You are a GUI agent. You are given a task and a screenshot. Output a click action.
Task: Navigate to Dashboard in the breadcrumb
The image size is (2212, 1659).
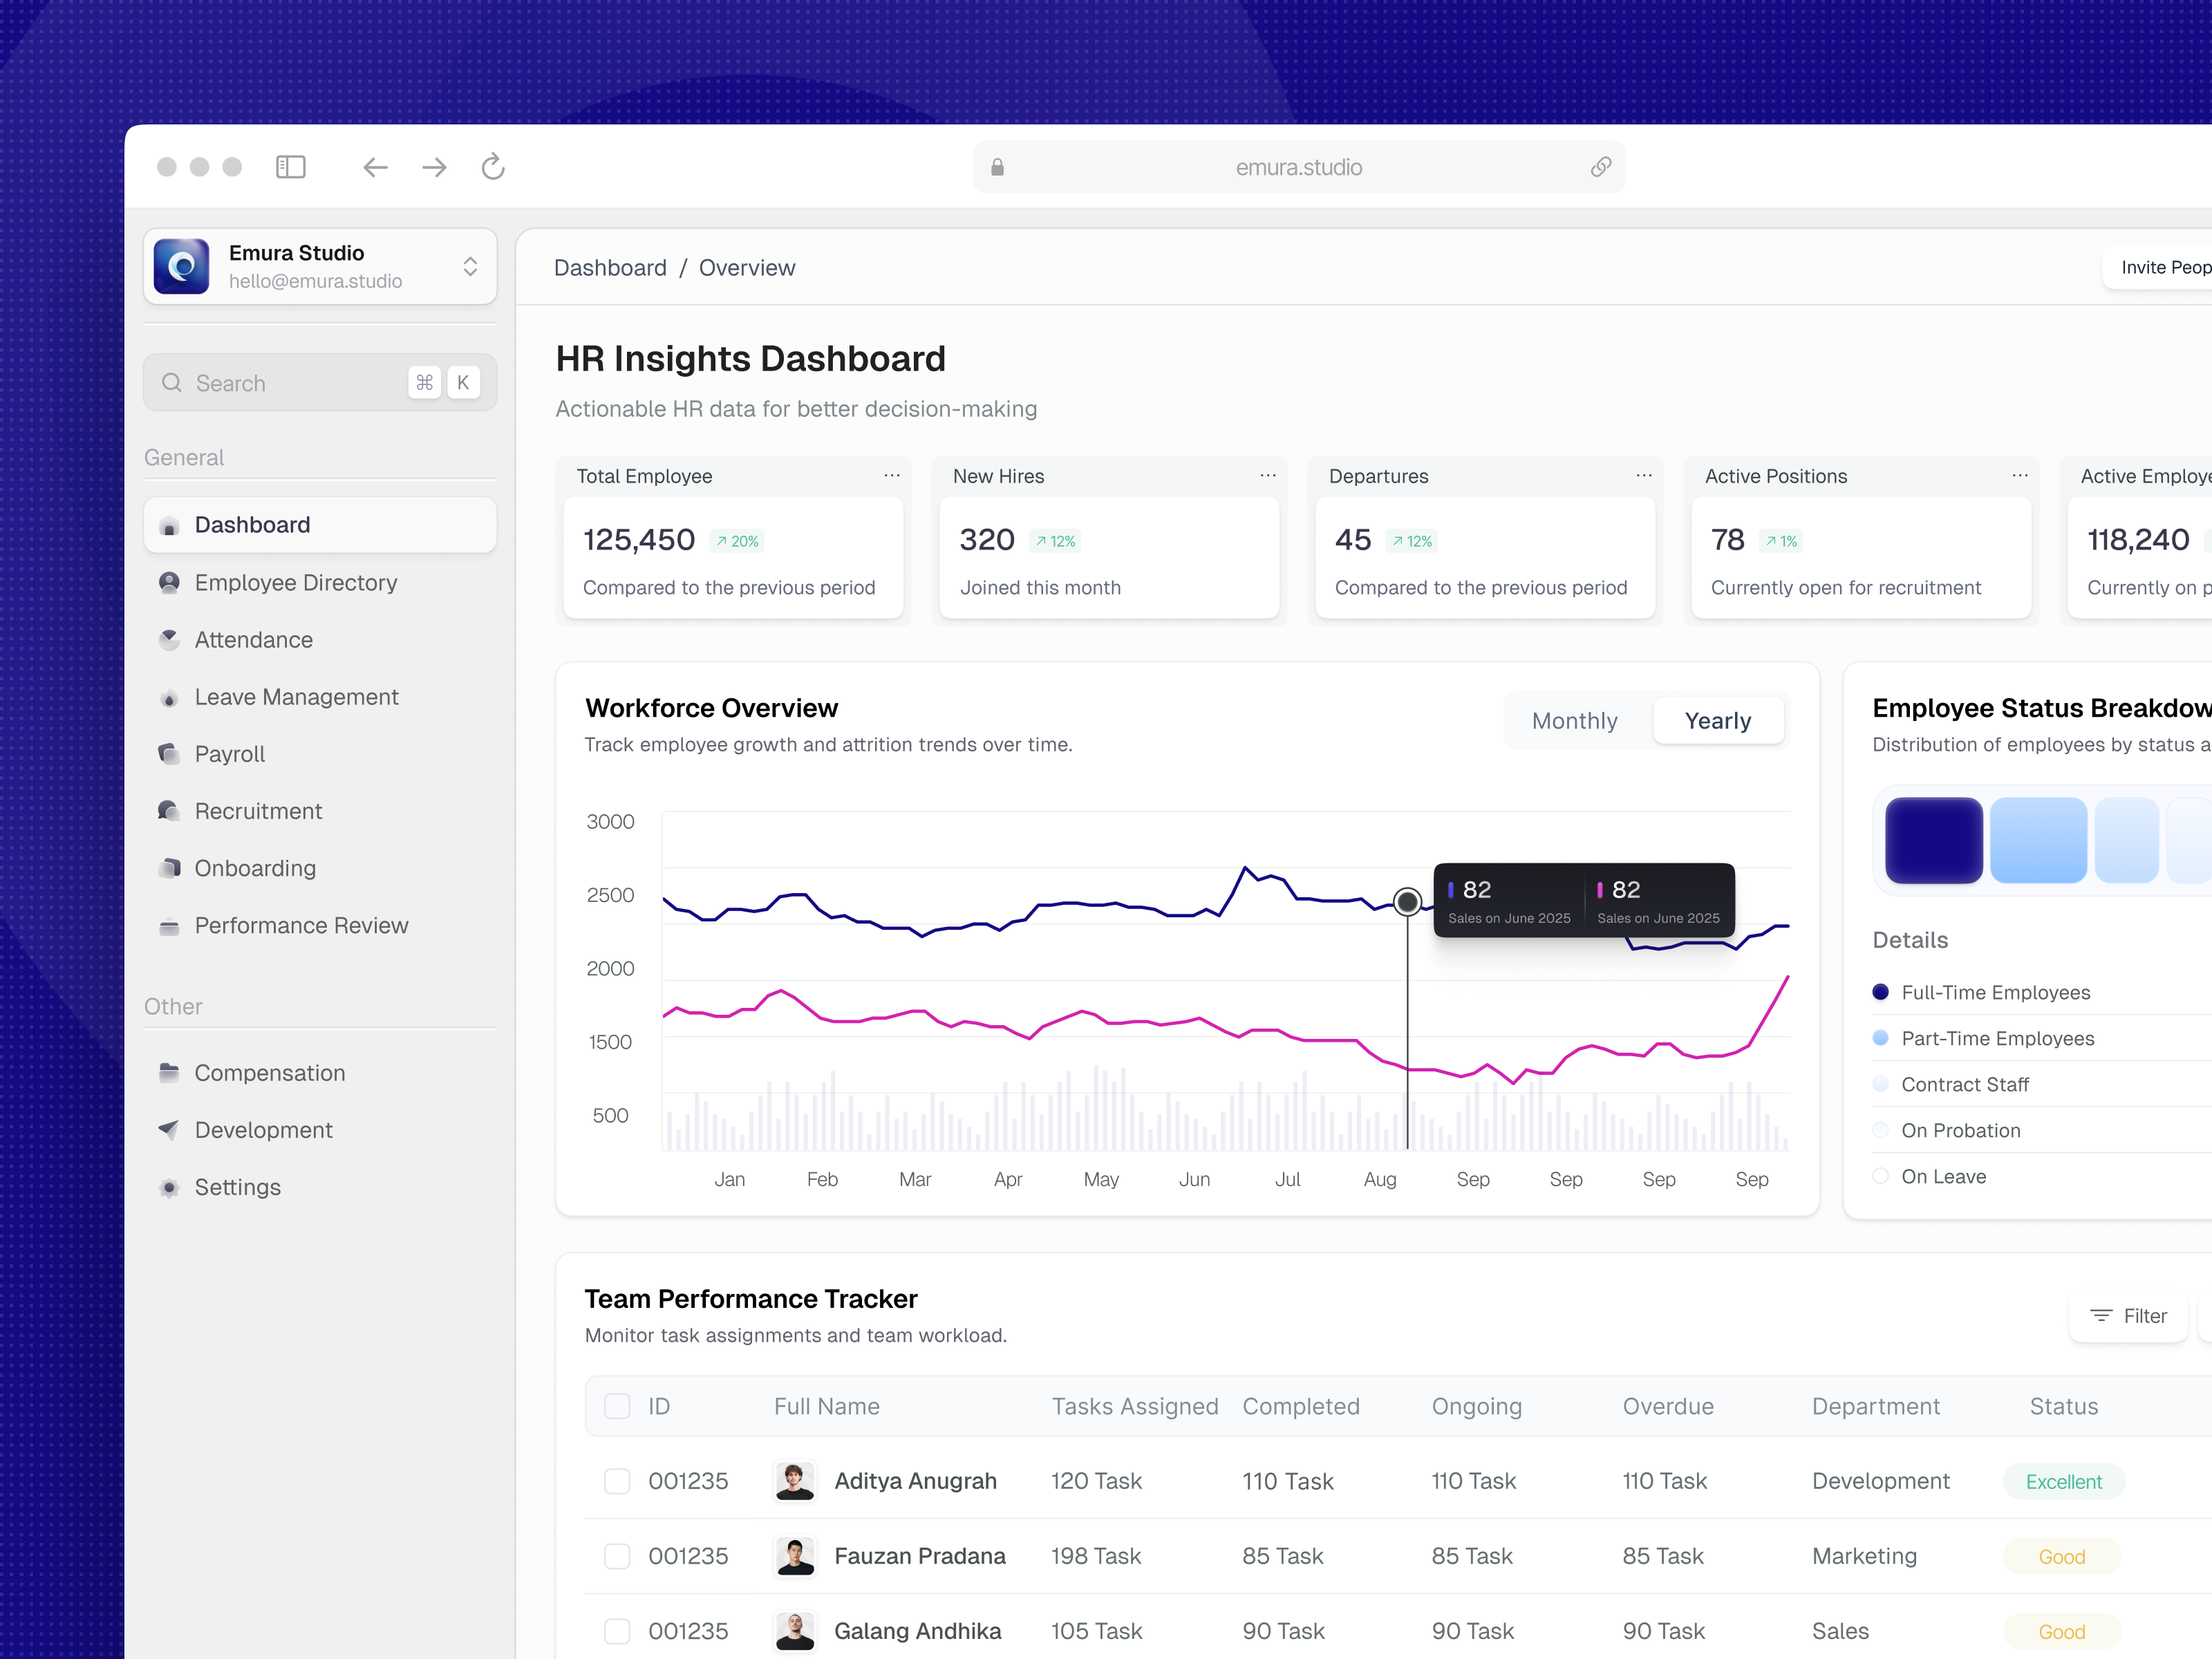point(610,267)
